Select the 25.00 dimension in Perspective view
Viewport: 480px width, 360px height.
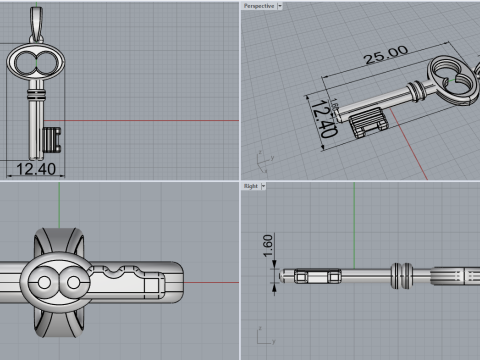[386, 55]
